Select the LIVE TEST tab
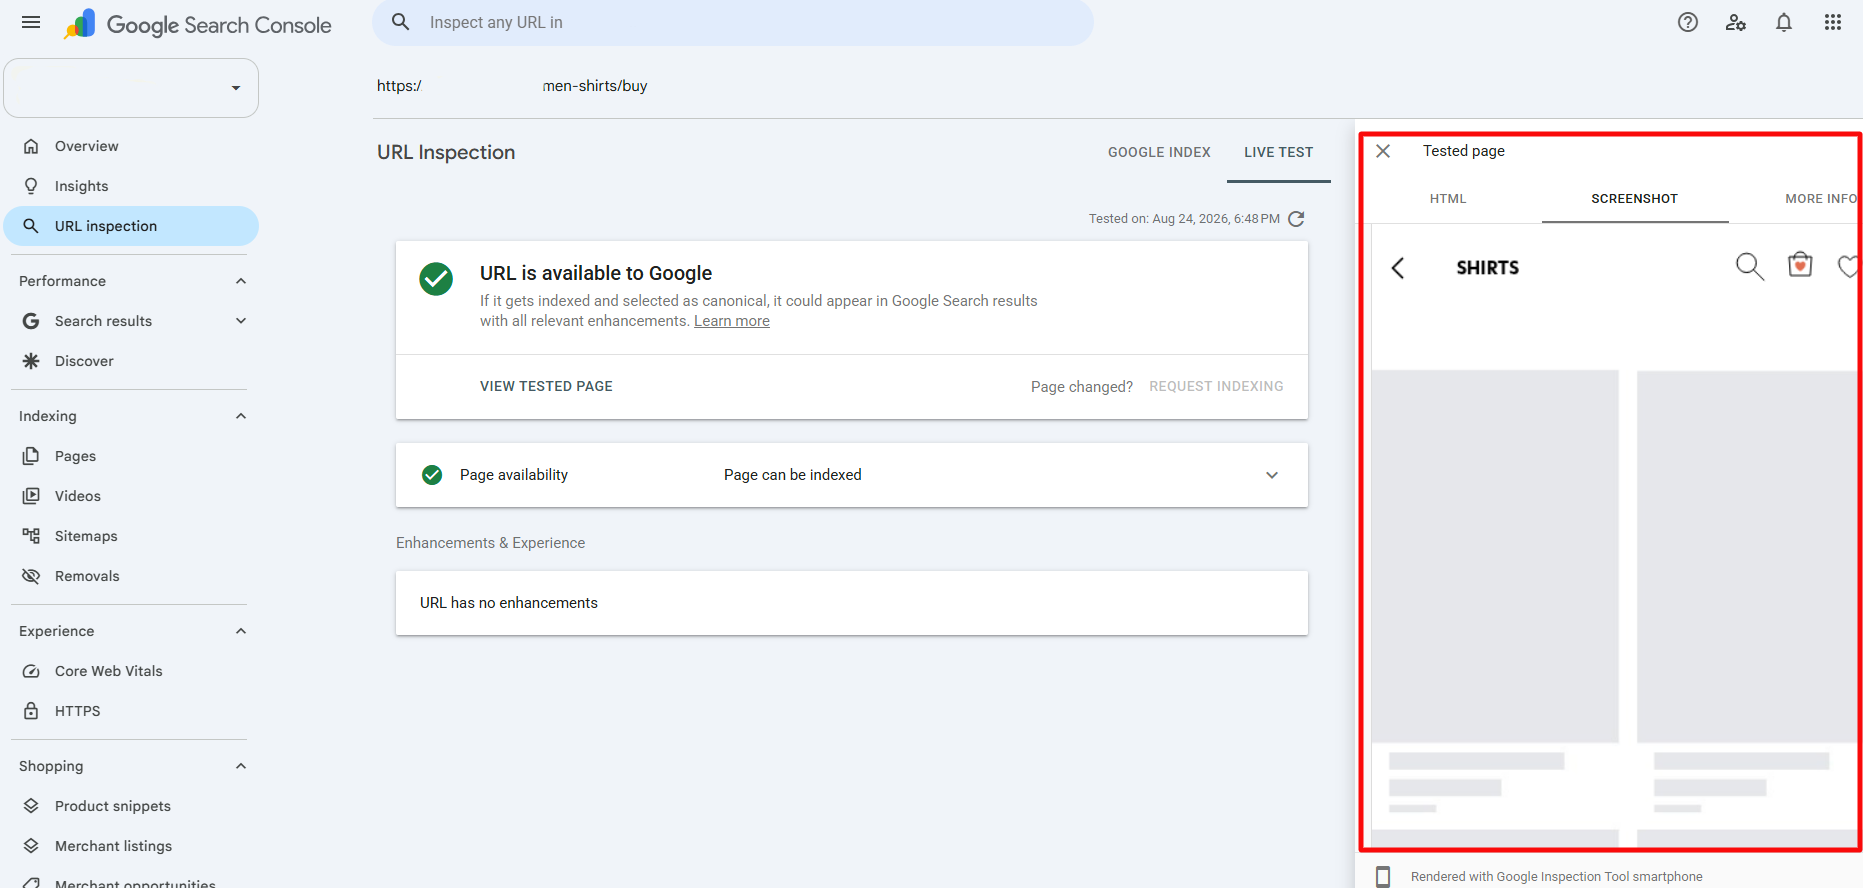Image resolution: width=1863 pixels, height=888 pixels. 1279,152
